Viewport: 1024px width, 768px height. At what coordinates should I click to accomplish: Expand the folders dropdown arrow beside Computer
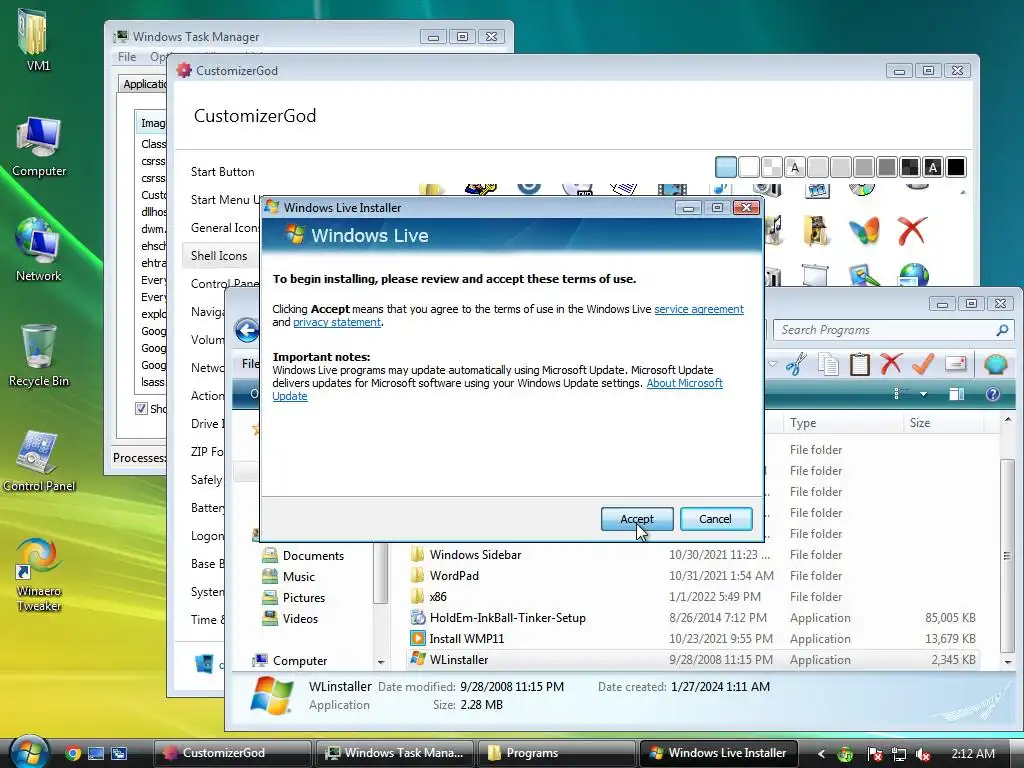point(381,662)
